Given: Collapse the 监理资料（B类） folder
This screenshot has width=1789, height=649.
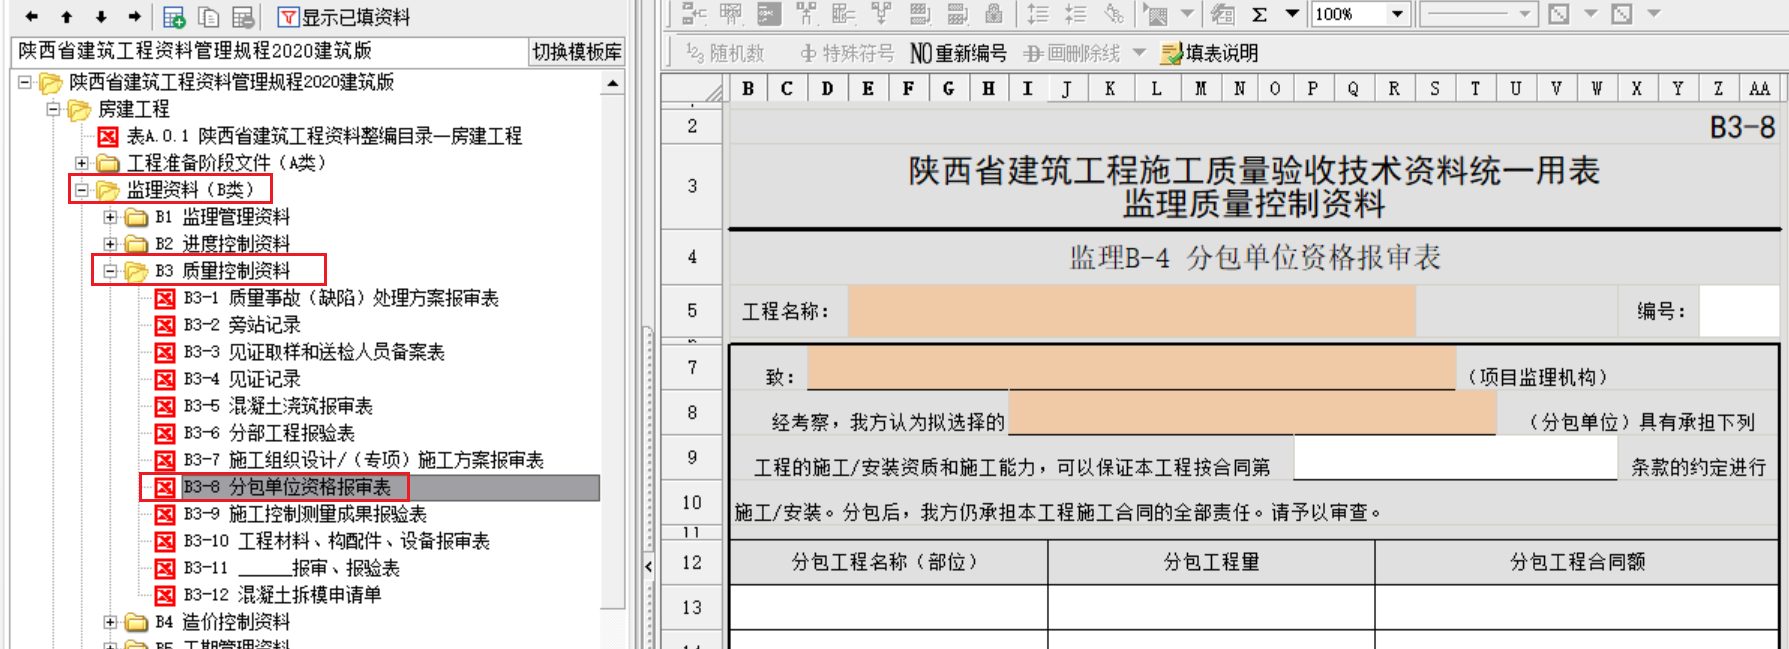Looking at the screenshot, I should (x=82, y=190).
